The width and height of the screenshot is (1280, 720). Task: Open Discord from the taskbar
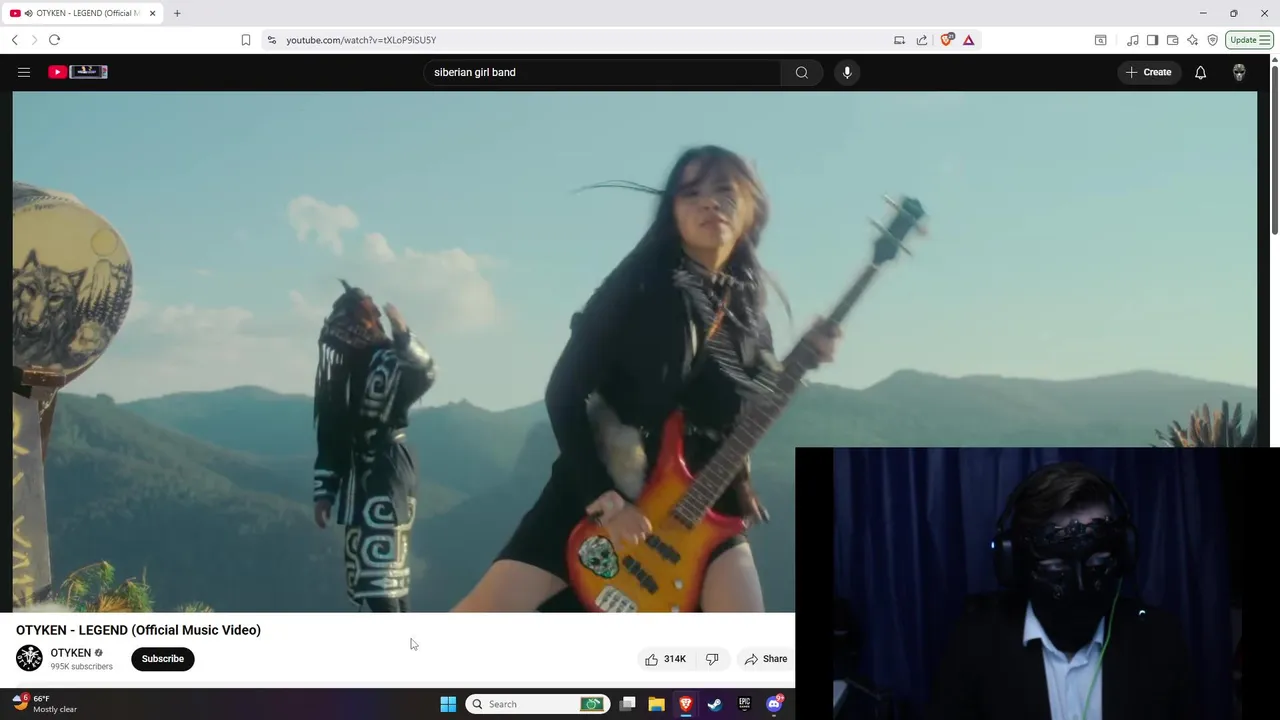(x=774, y=704)
